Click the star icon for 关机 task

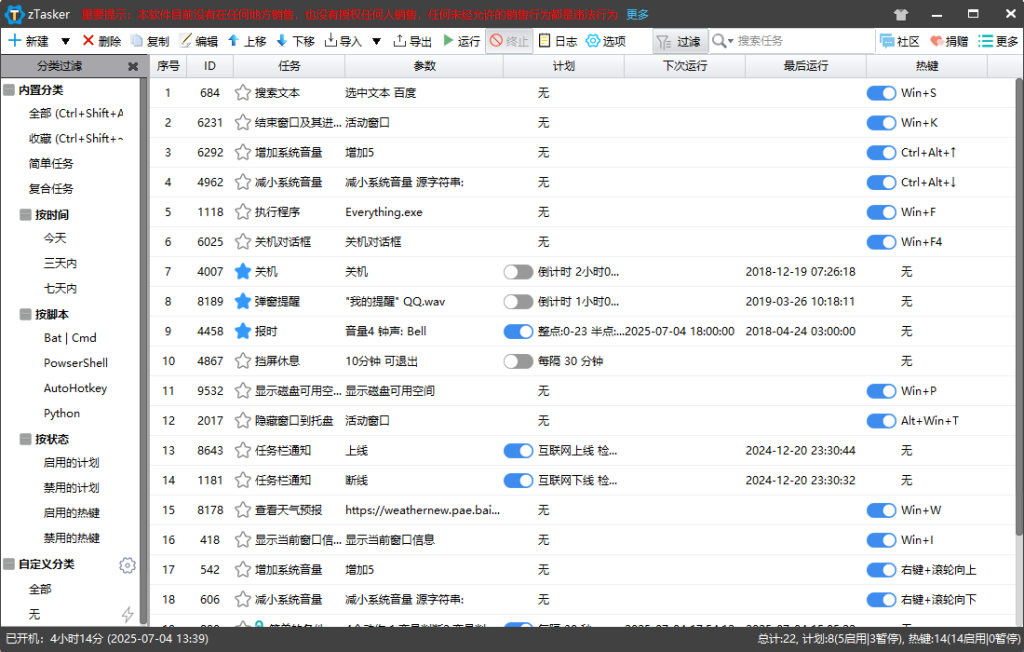(x=242, y=271)
